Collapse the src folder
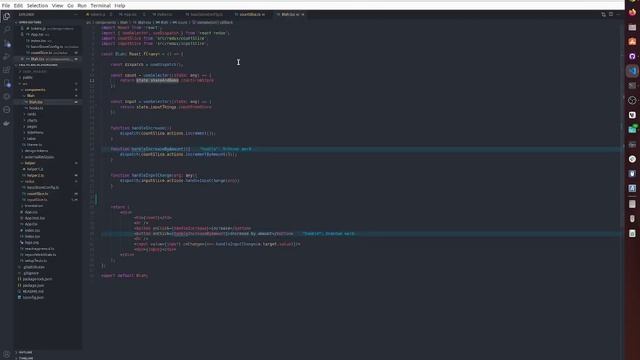The image size is (640, 360). pyautogui.click(x=25, y=84)
